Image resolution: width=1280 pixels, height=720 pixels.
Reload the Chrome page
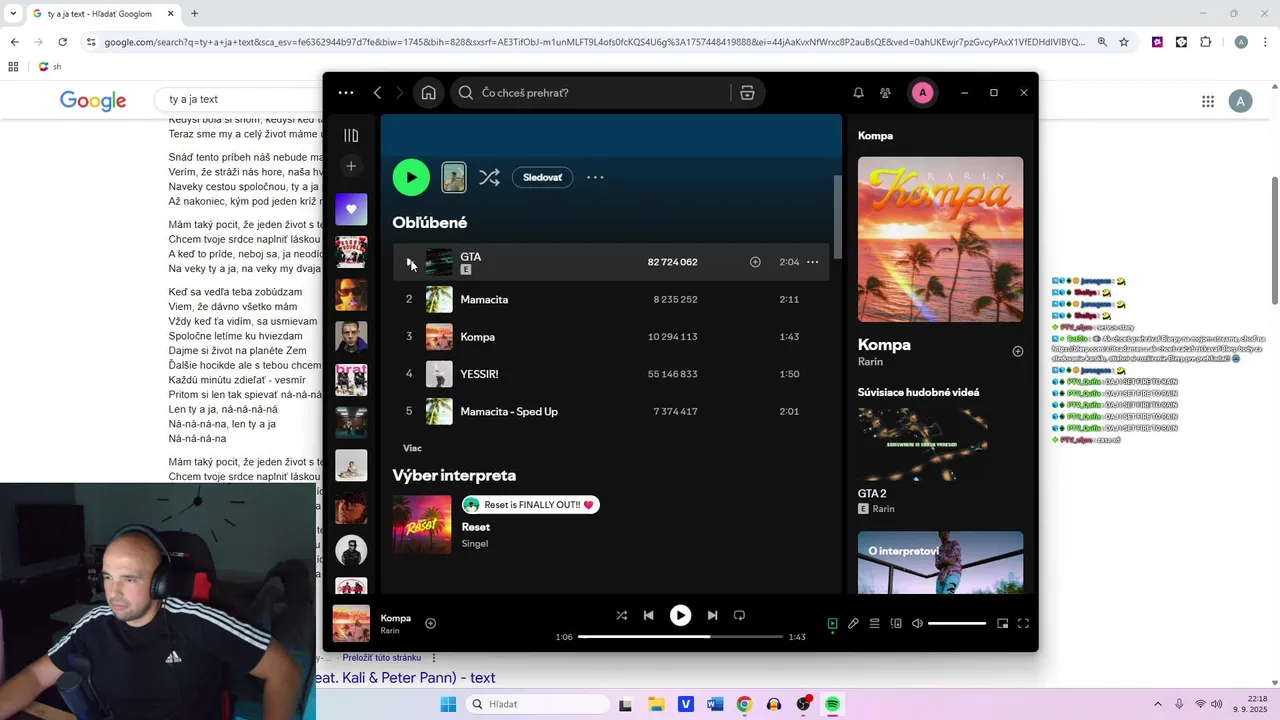pyautogui.click(x=62, y=42)
